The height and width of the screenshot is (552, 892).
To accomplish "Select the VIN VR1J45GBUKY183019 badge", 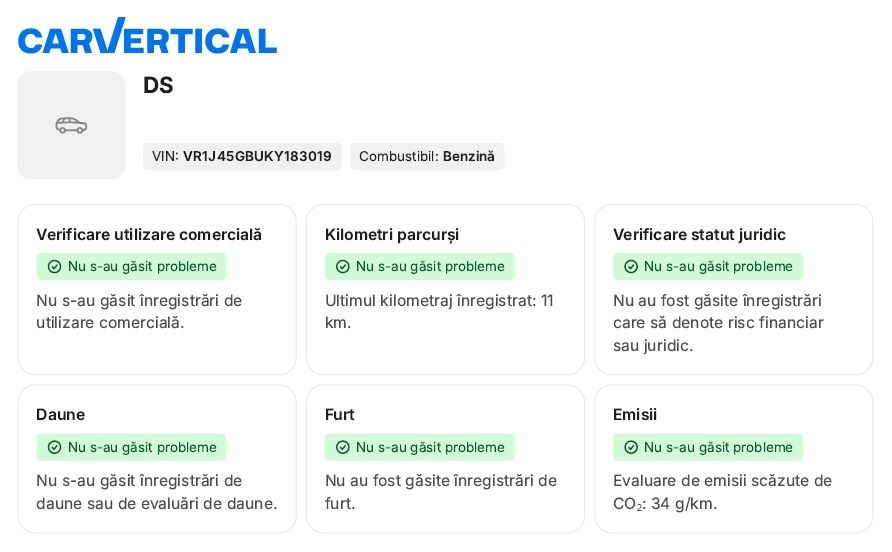I will (242, 156).
